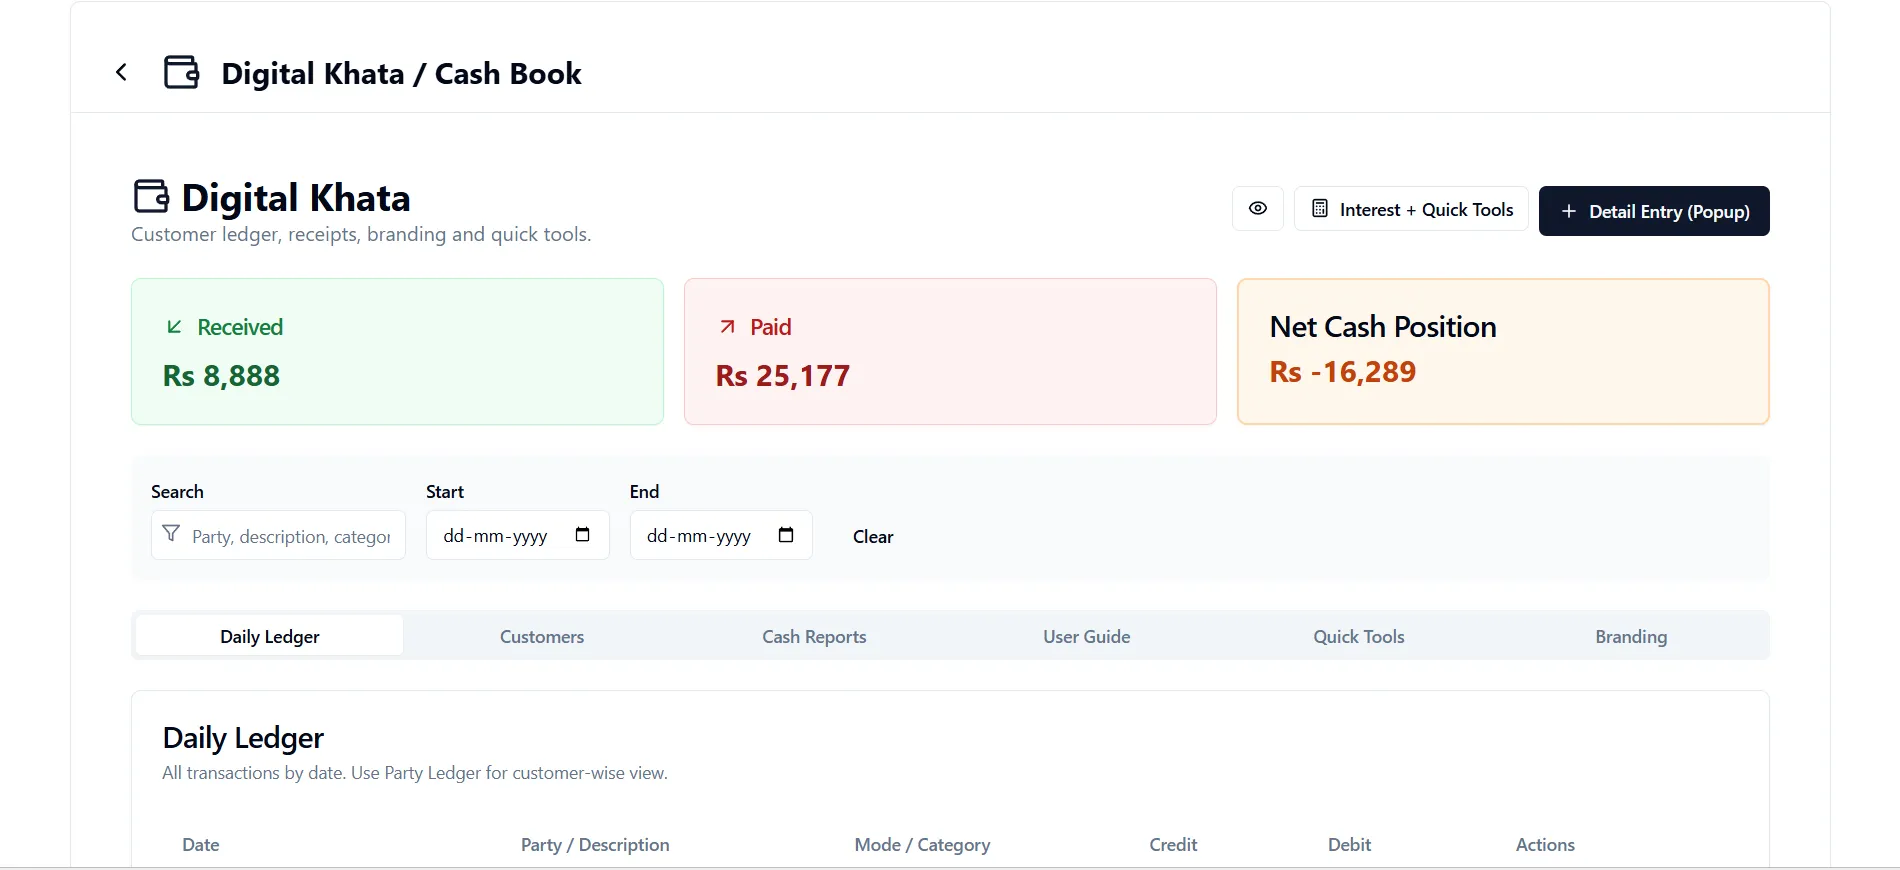Click the filter funnel icon in the search box

coord(171,535)
